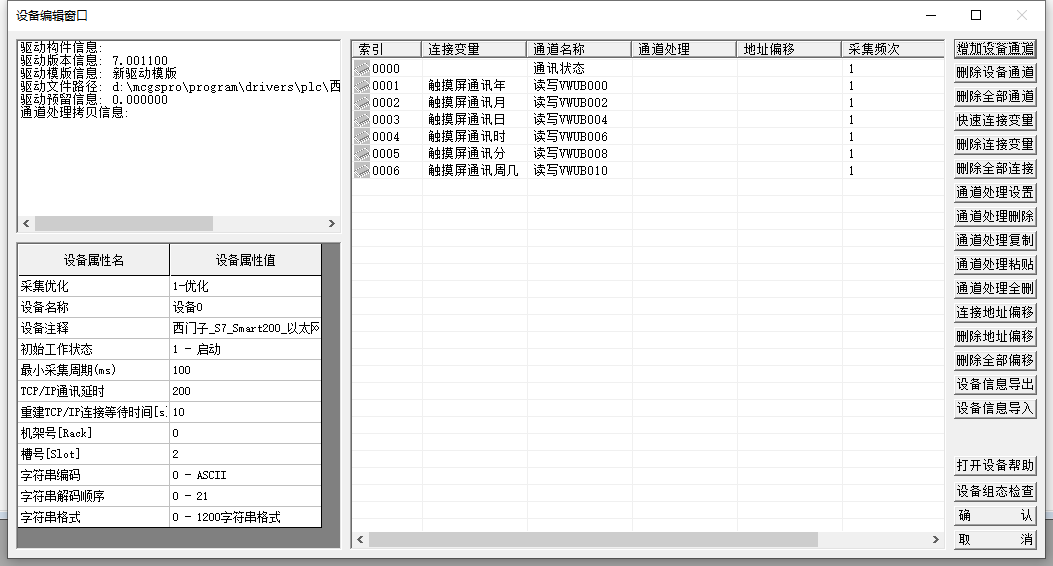This screenshot has height=566, width=1053.
Task: Select channel 读写VWUB010
Action: 580,171
